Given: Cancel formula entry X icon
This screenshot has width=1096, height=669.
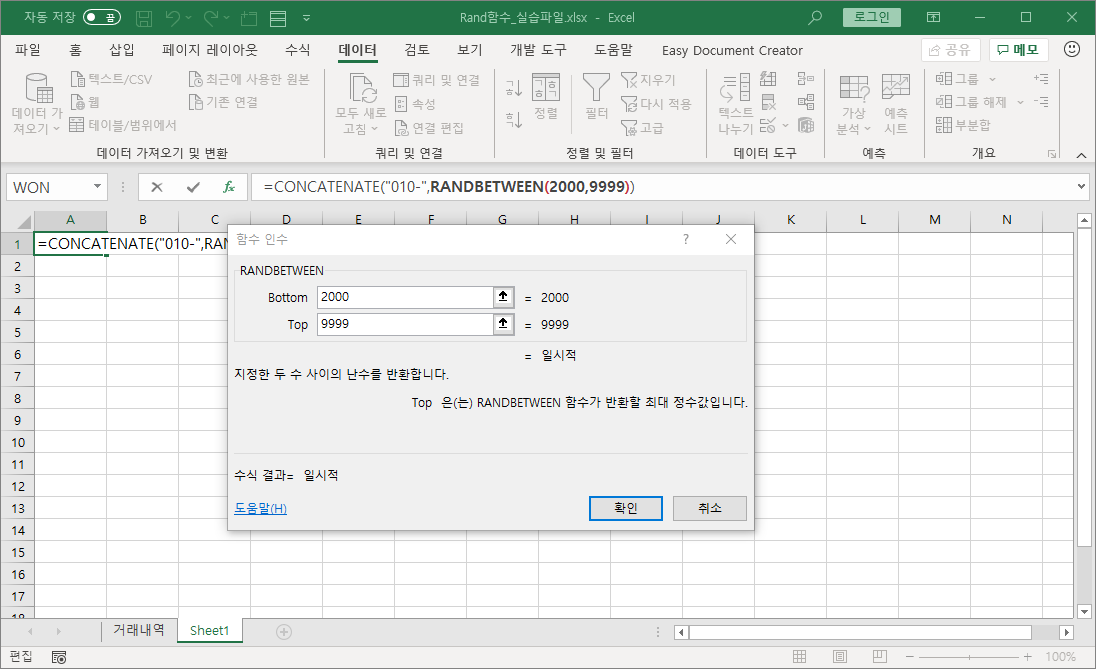Looking at the screenshot, I should [x=157, y=187].
